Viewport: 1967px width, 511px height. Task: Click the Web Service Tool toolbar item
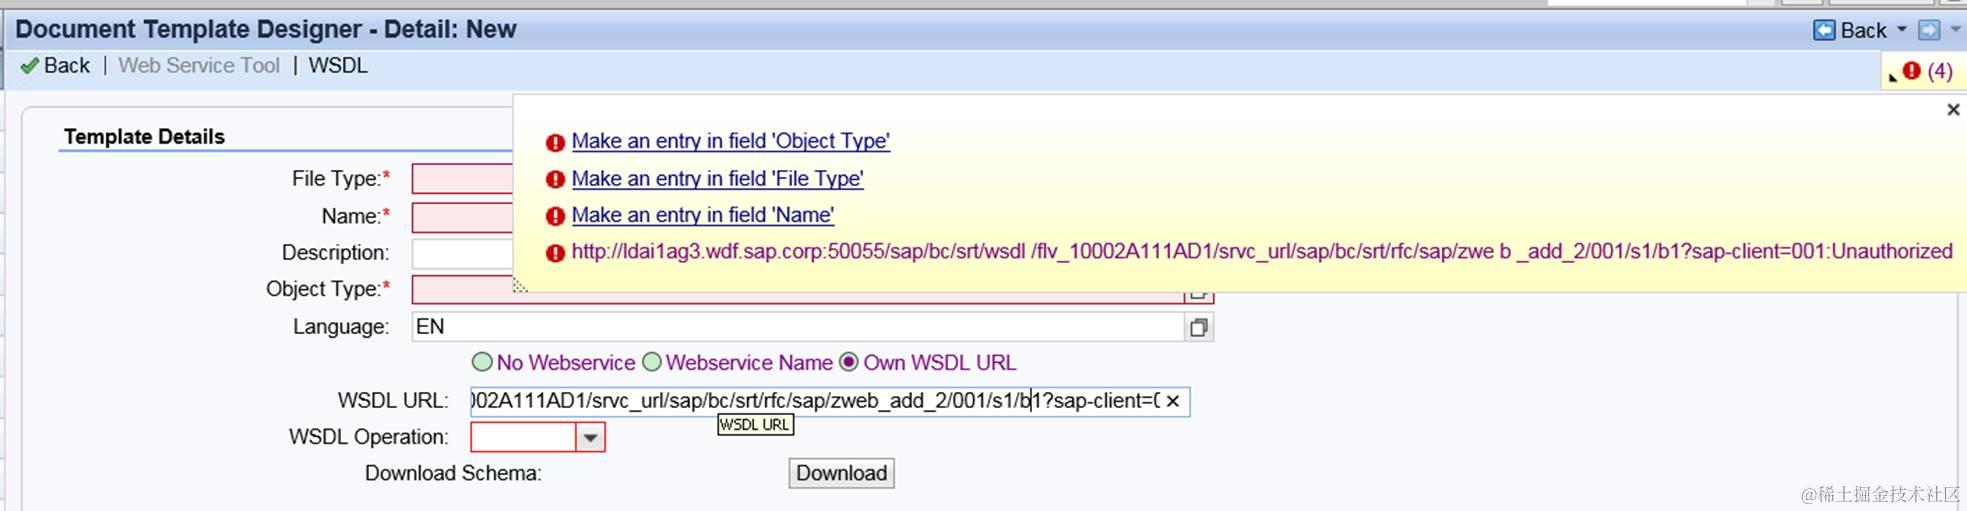click(x=199, y=66)
